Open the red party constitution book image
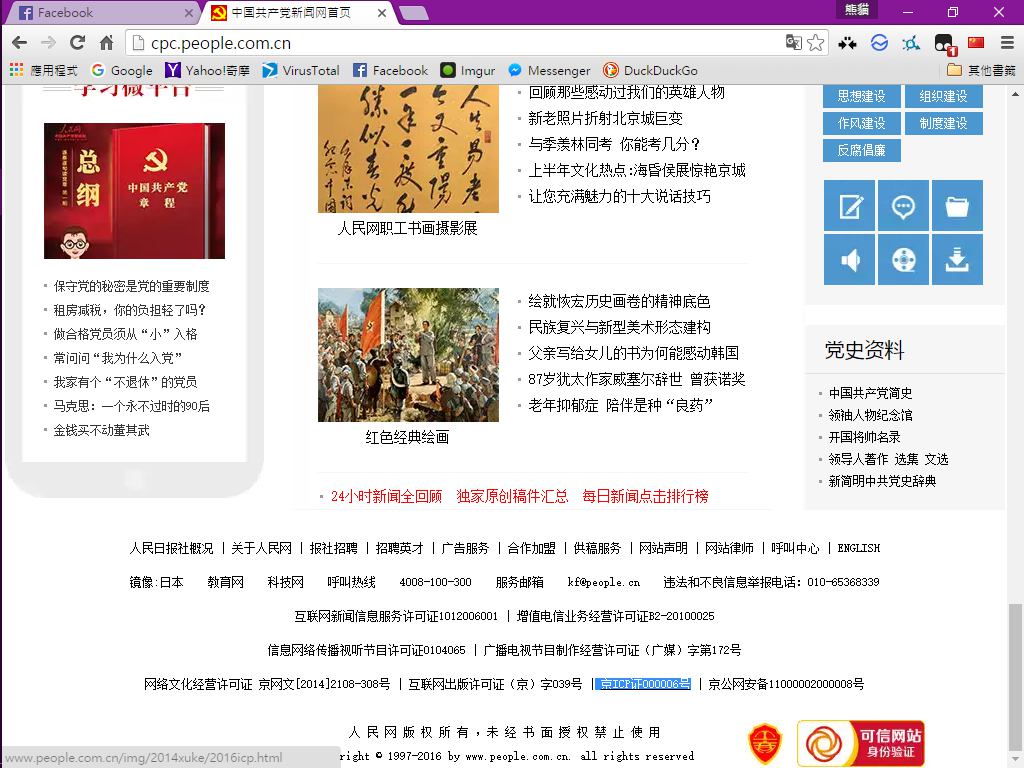The width and height of the screenshot is (1024, 768). [x=135, y=191]
